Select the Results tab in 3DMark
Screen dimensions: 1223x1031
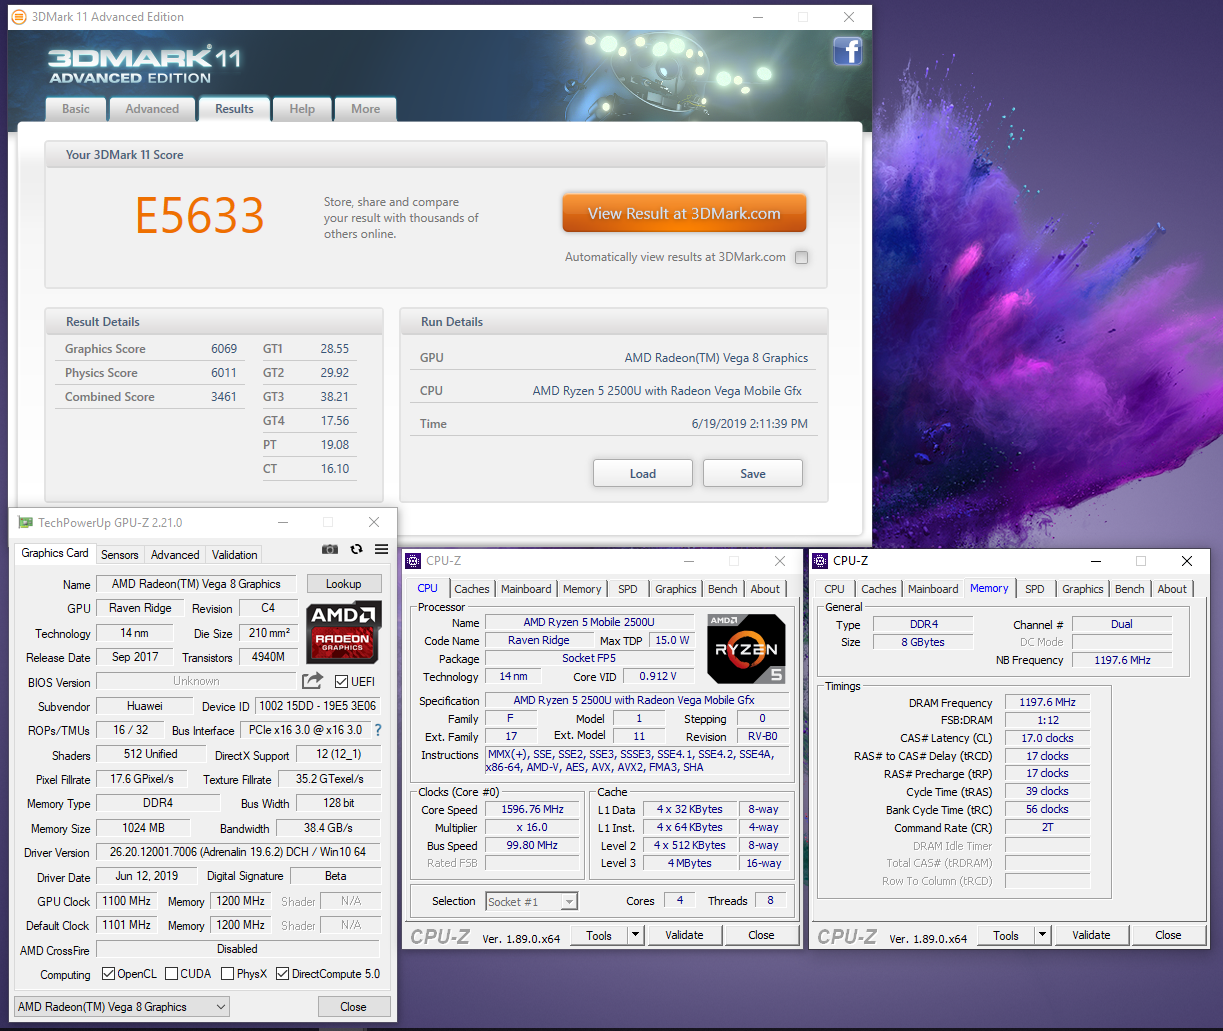tap(234, 109)
